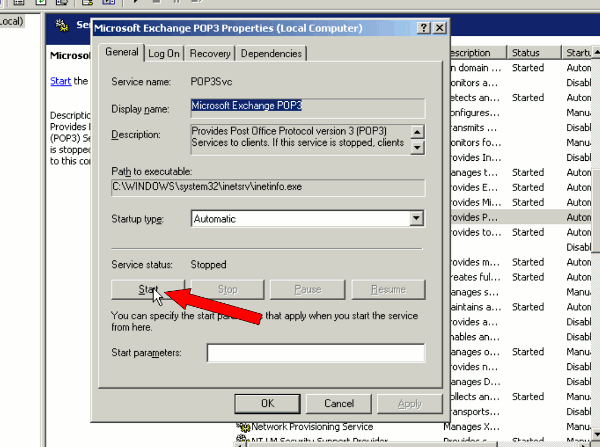Click 'Started' status in the 'n domain ...' row
Image resolution: width=600 pixels, height=447 pixels.
(x=528, y=68)
